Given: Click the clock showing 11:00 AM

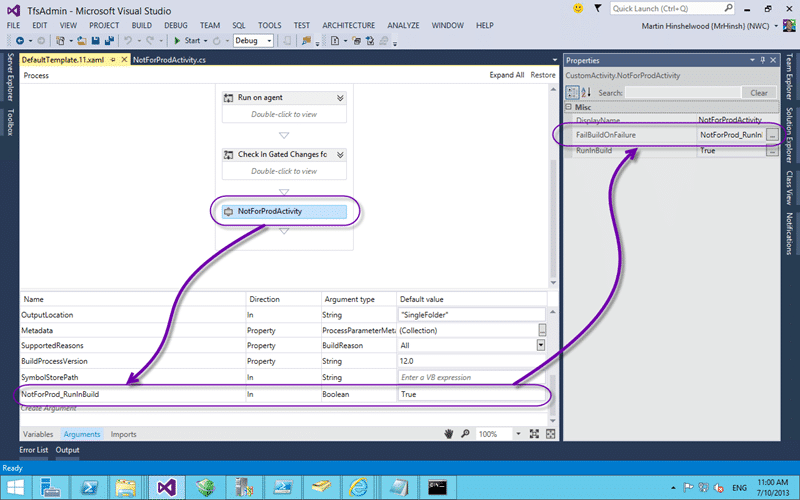Looking at the screenshot, I should pyautogui.click(x=773, y=482).
